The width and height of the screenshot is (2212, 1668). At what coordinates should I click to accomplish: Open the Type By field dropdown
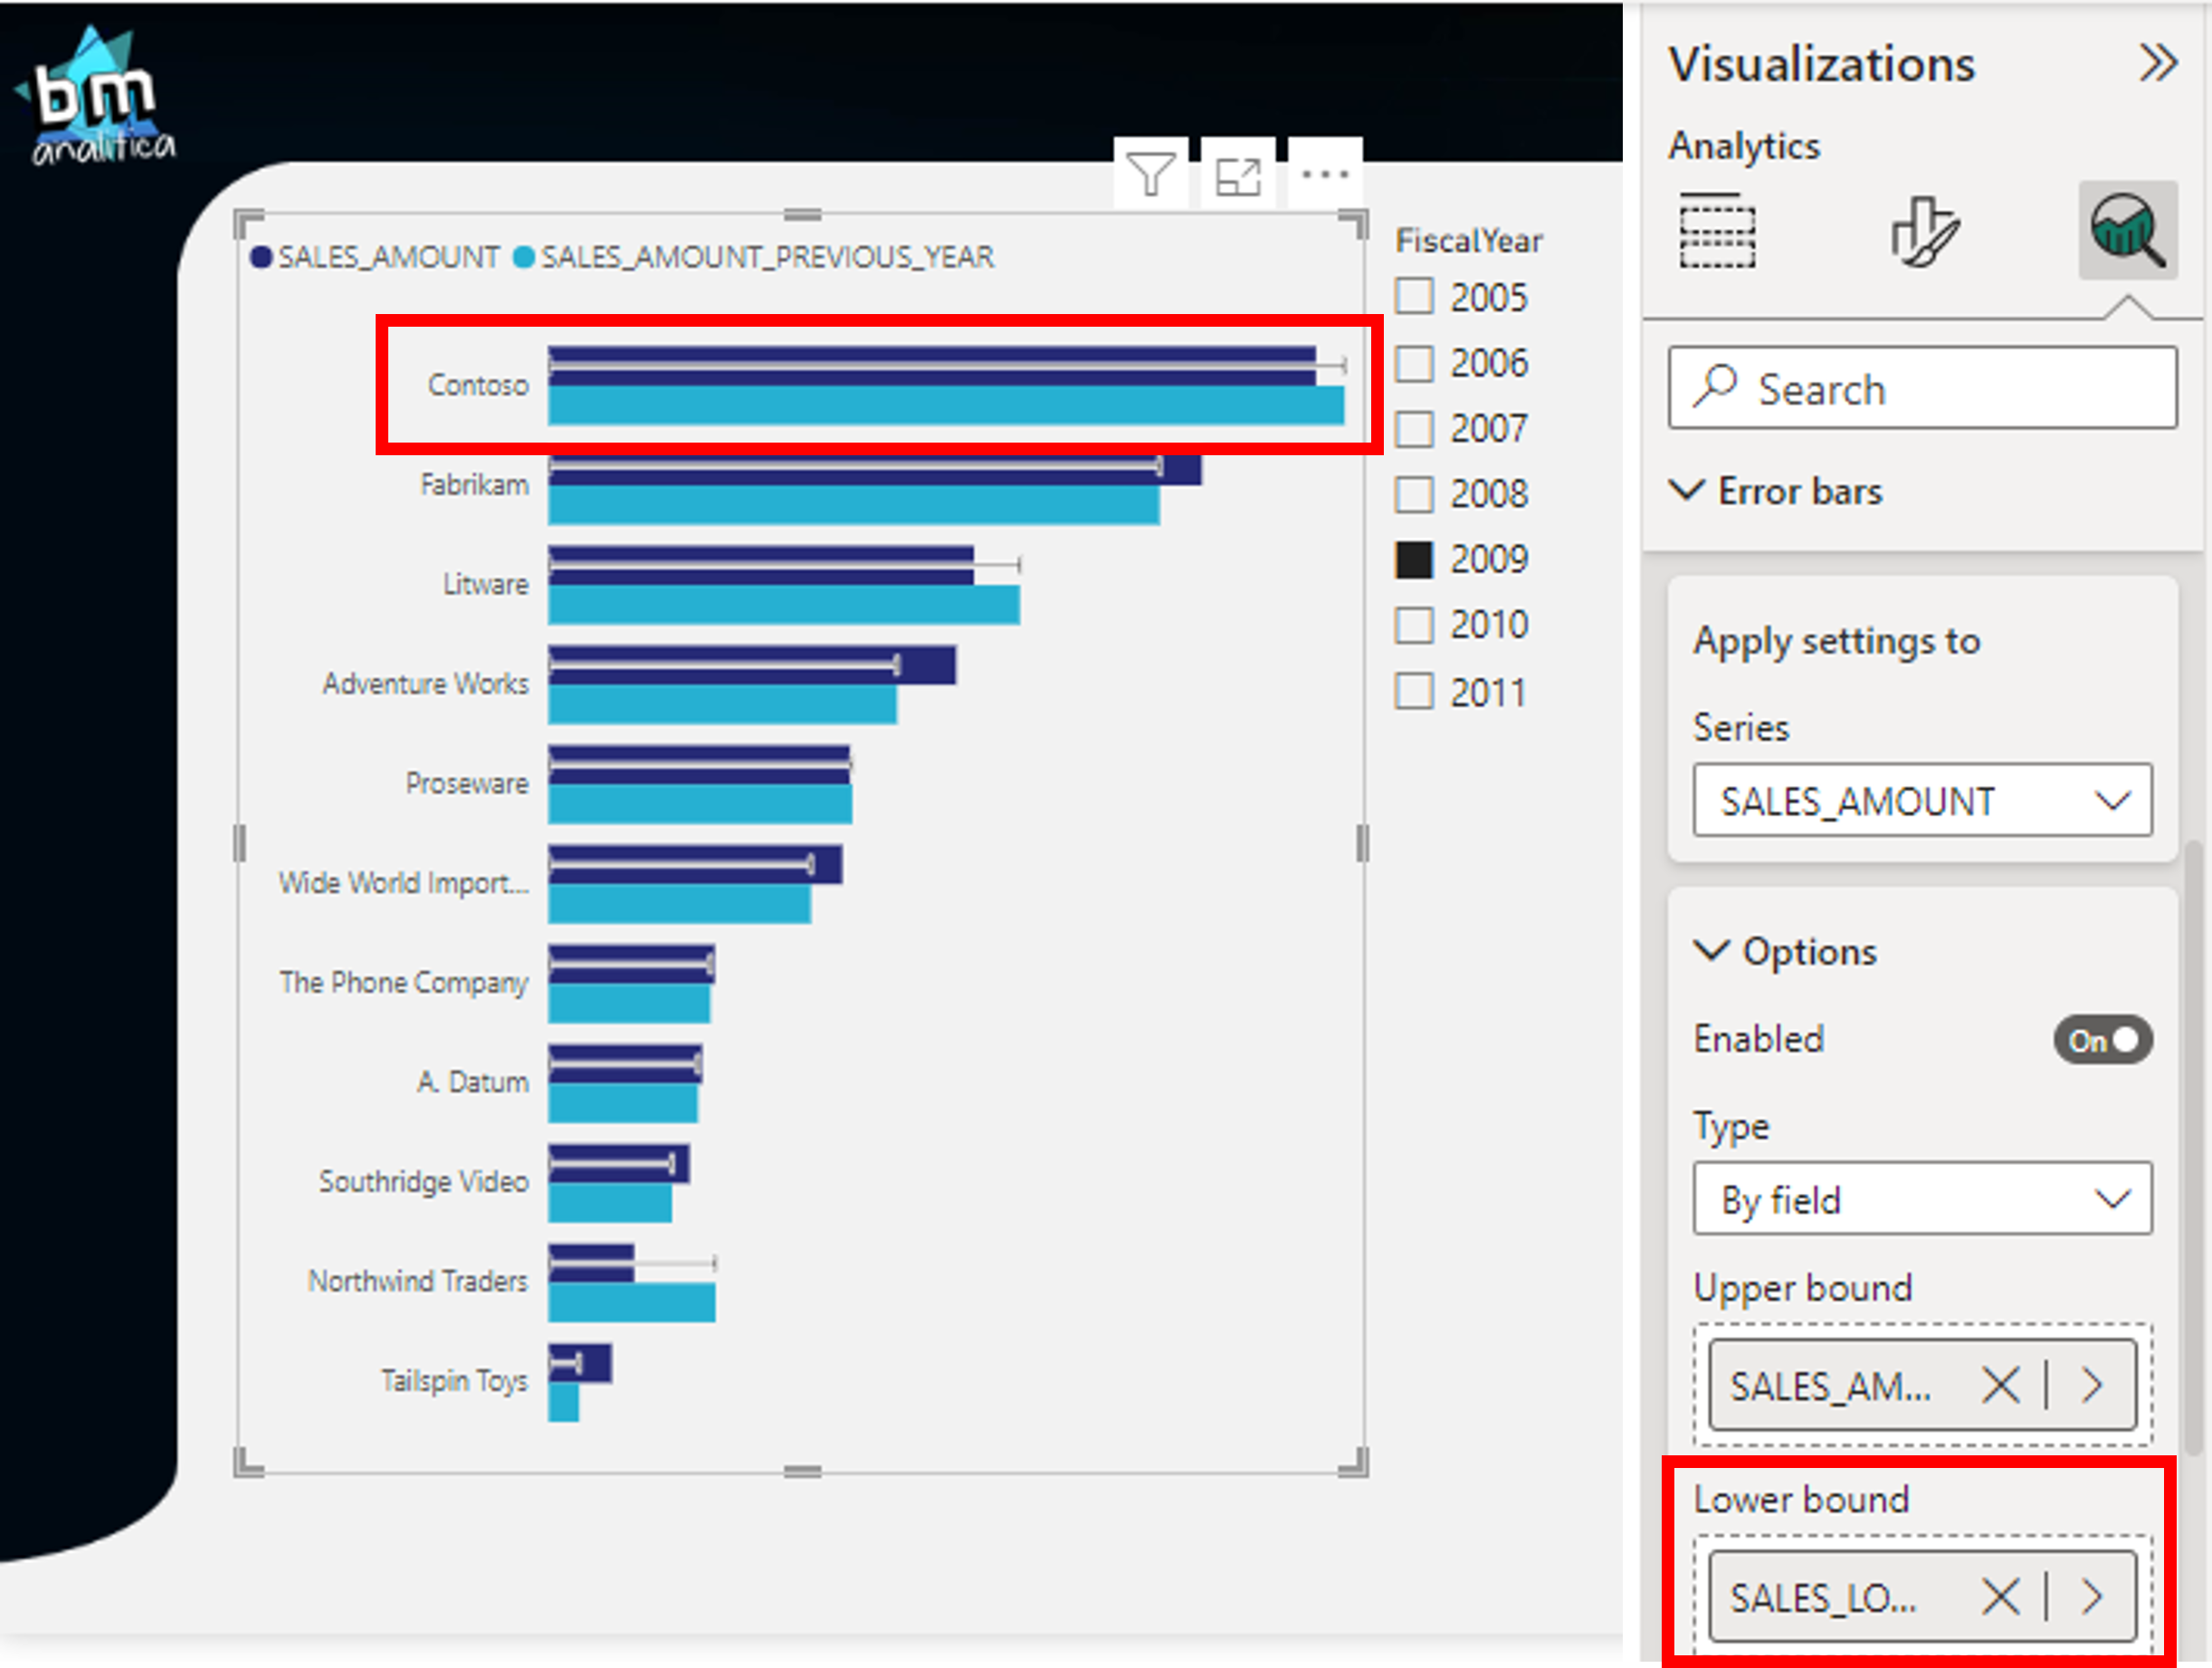point(1922,1198)
